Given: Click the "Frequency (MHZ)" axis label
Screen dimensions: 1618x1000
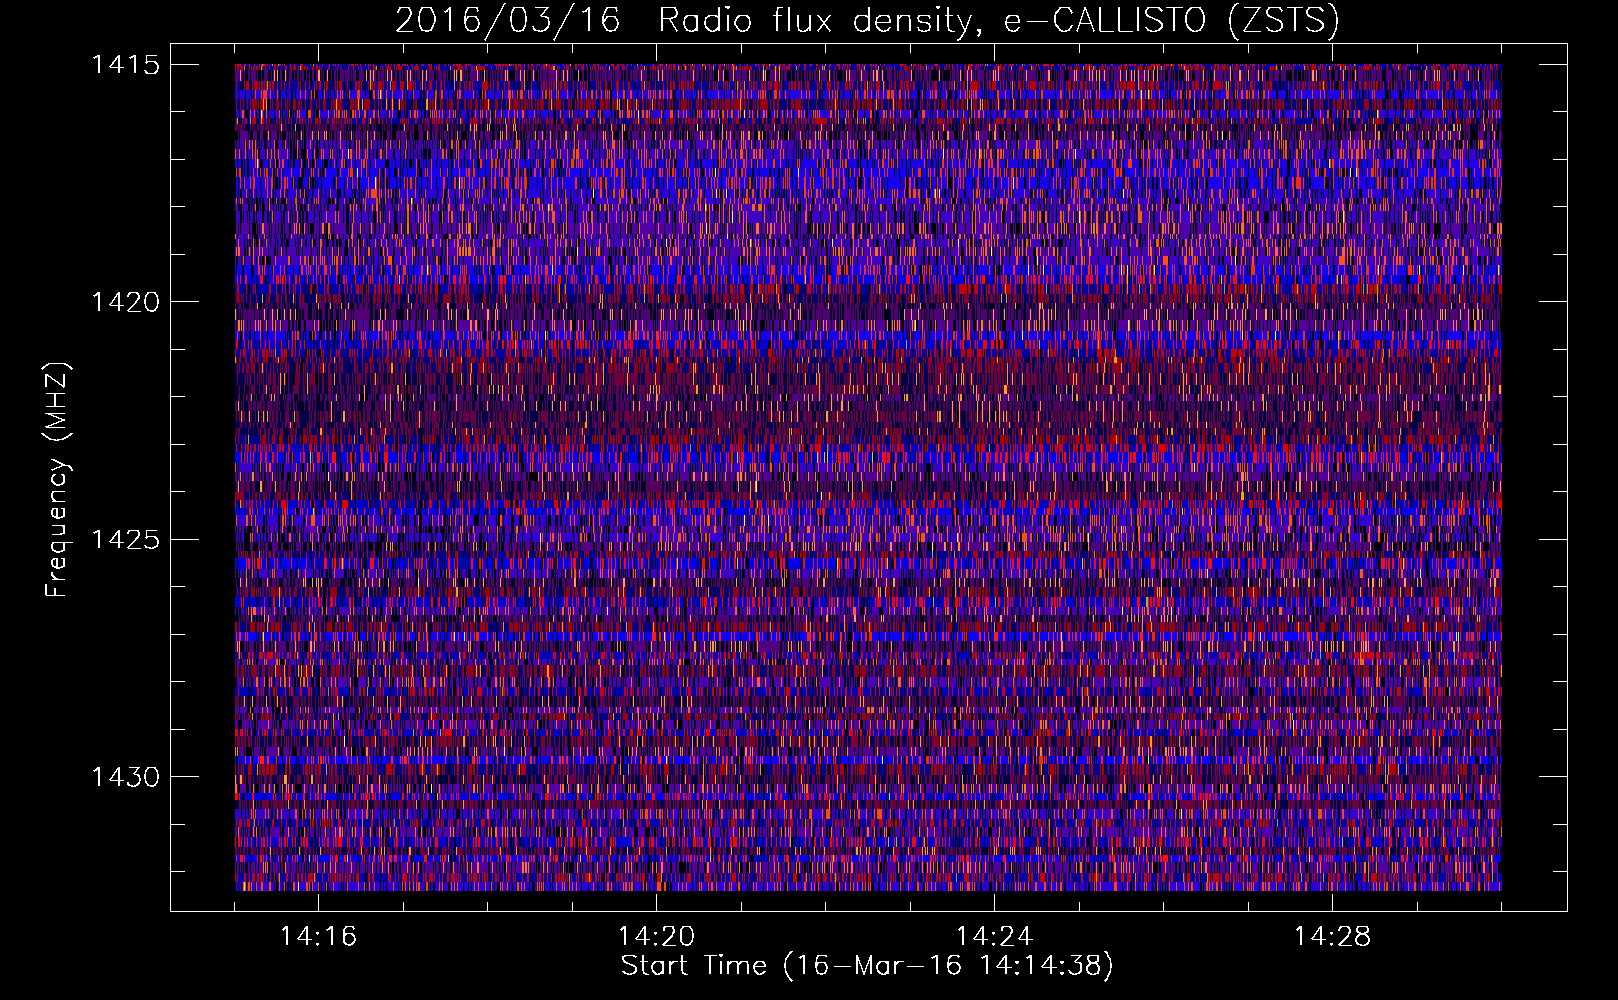Looking at the screenshot, I should click(x=57, y=480).
